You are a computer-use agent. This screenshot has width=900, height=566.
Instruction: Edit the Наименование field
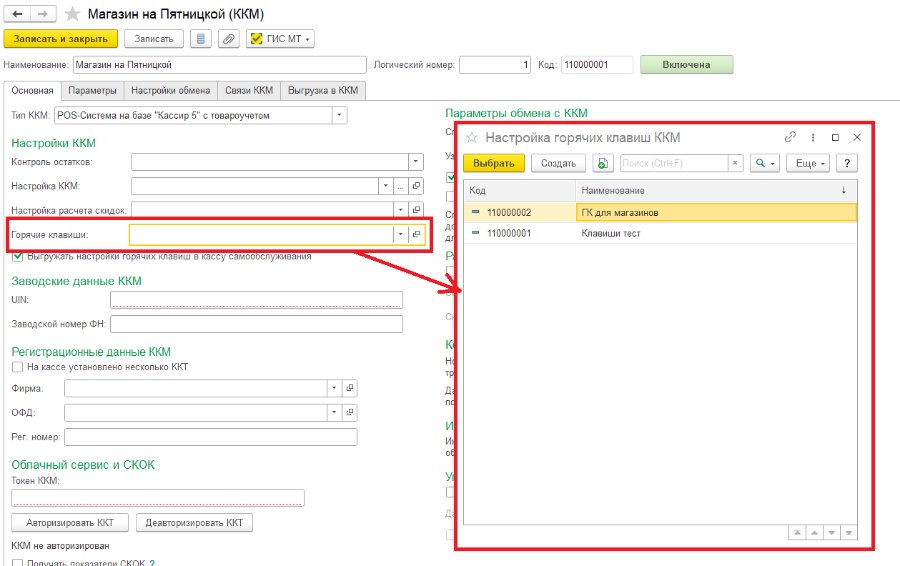pyautogui.click(x=220, y=65)
